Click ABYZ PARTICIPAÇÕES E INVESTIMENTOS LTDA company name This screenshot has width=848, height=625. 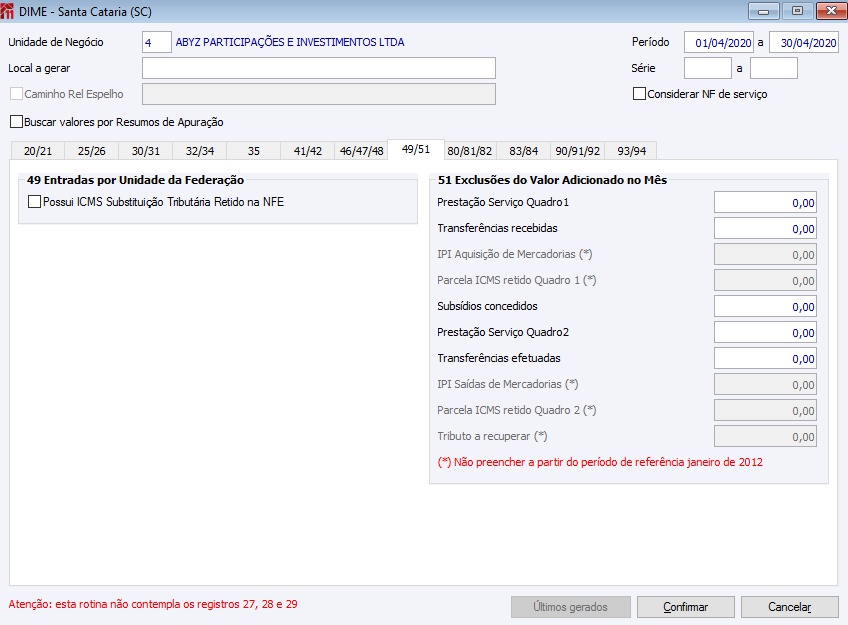[x=290, y=42]
